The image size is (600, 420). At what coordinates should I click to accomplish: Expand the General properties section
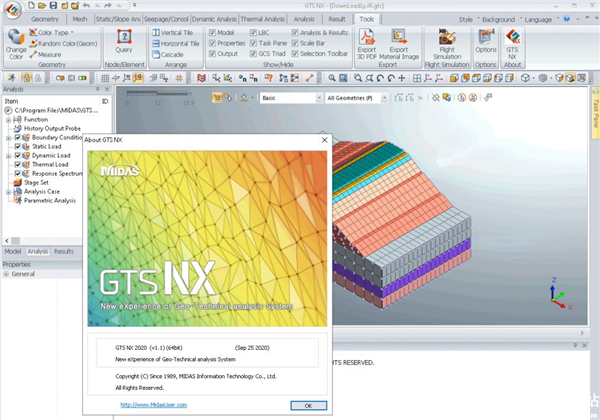[6, 274]
